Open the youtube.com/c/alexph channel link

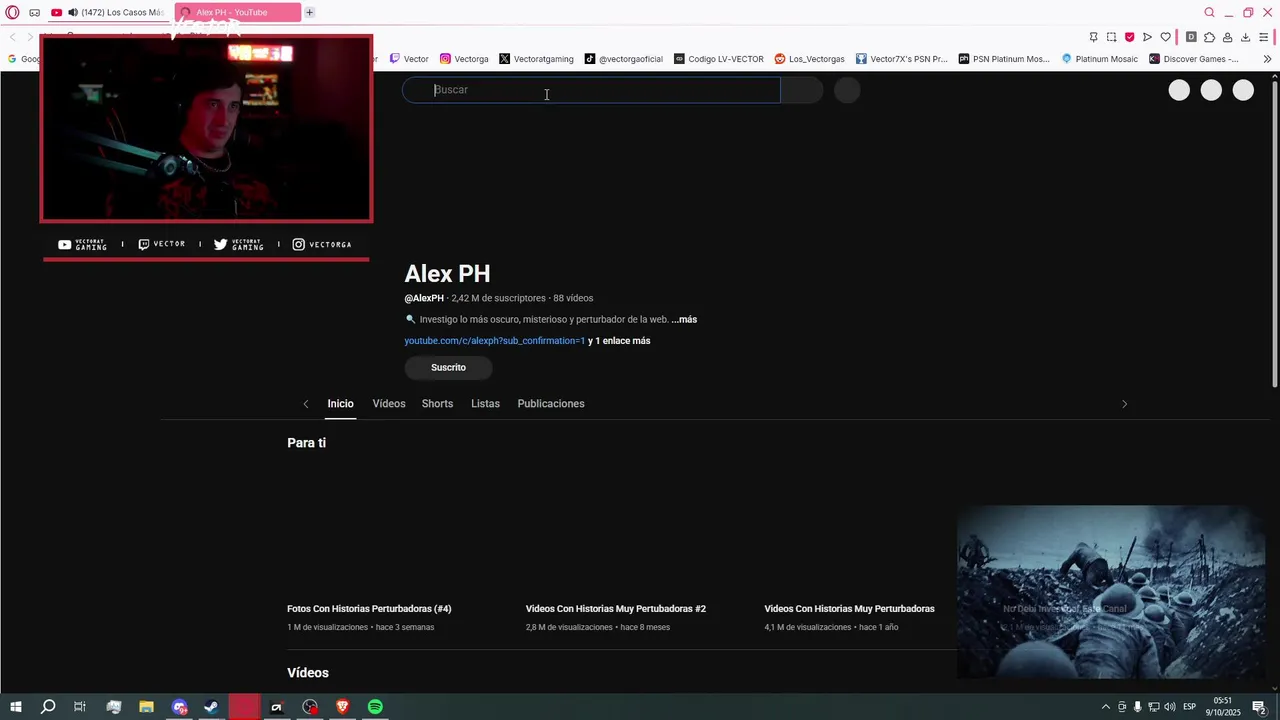coord(495,341)
